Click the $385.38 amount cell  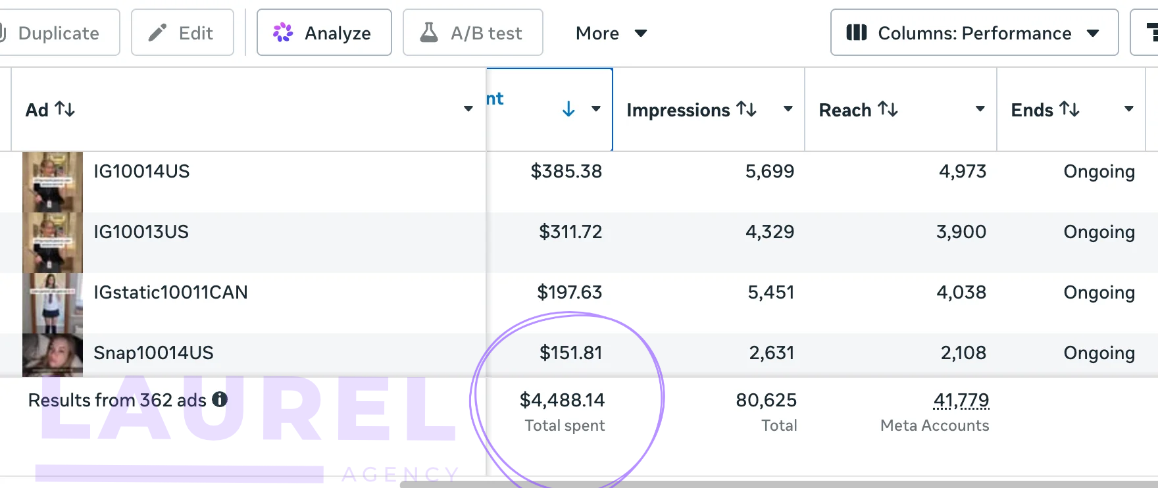pyautogui.click(x=566, y=172)
